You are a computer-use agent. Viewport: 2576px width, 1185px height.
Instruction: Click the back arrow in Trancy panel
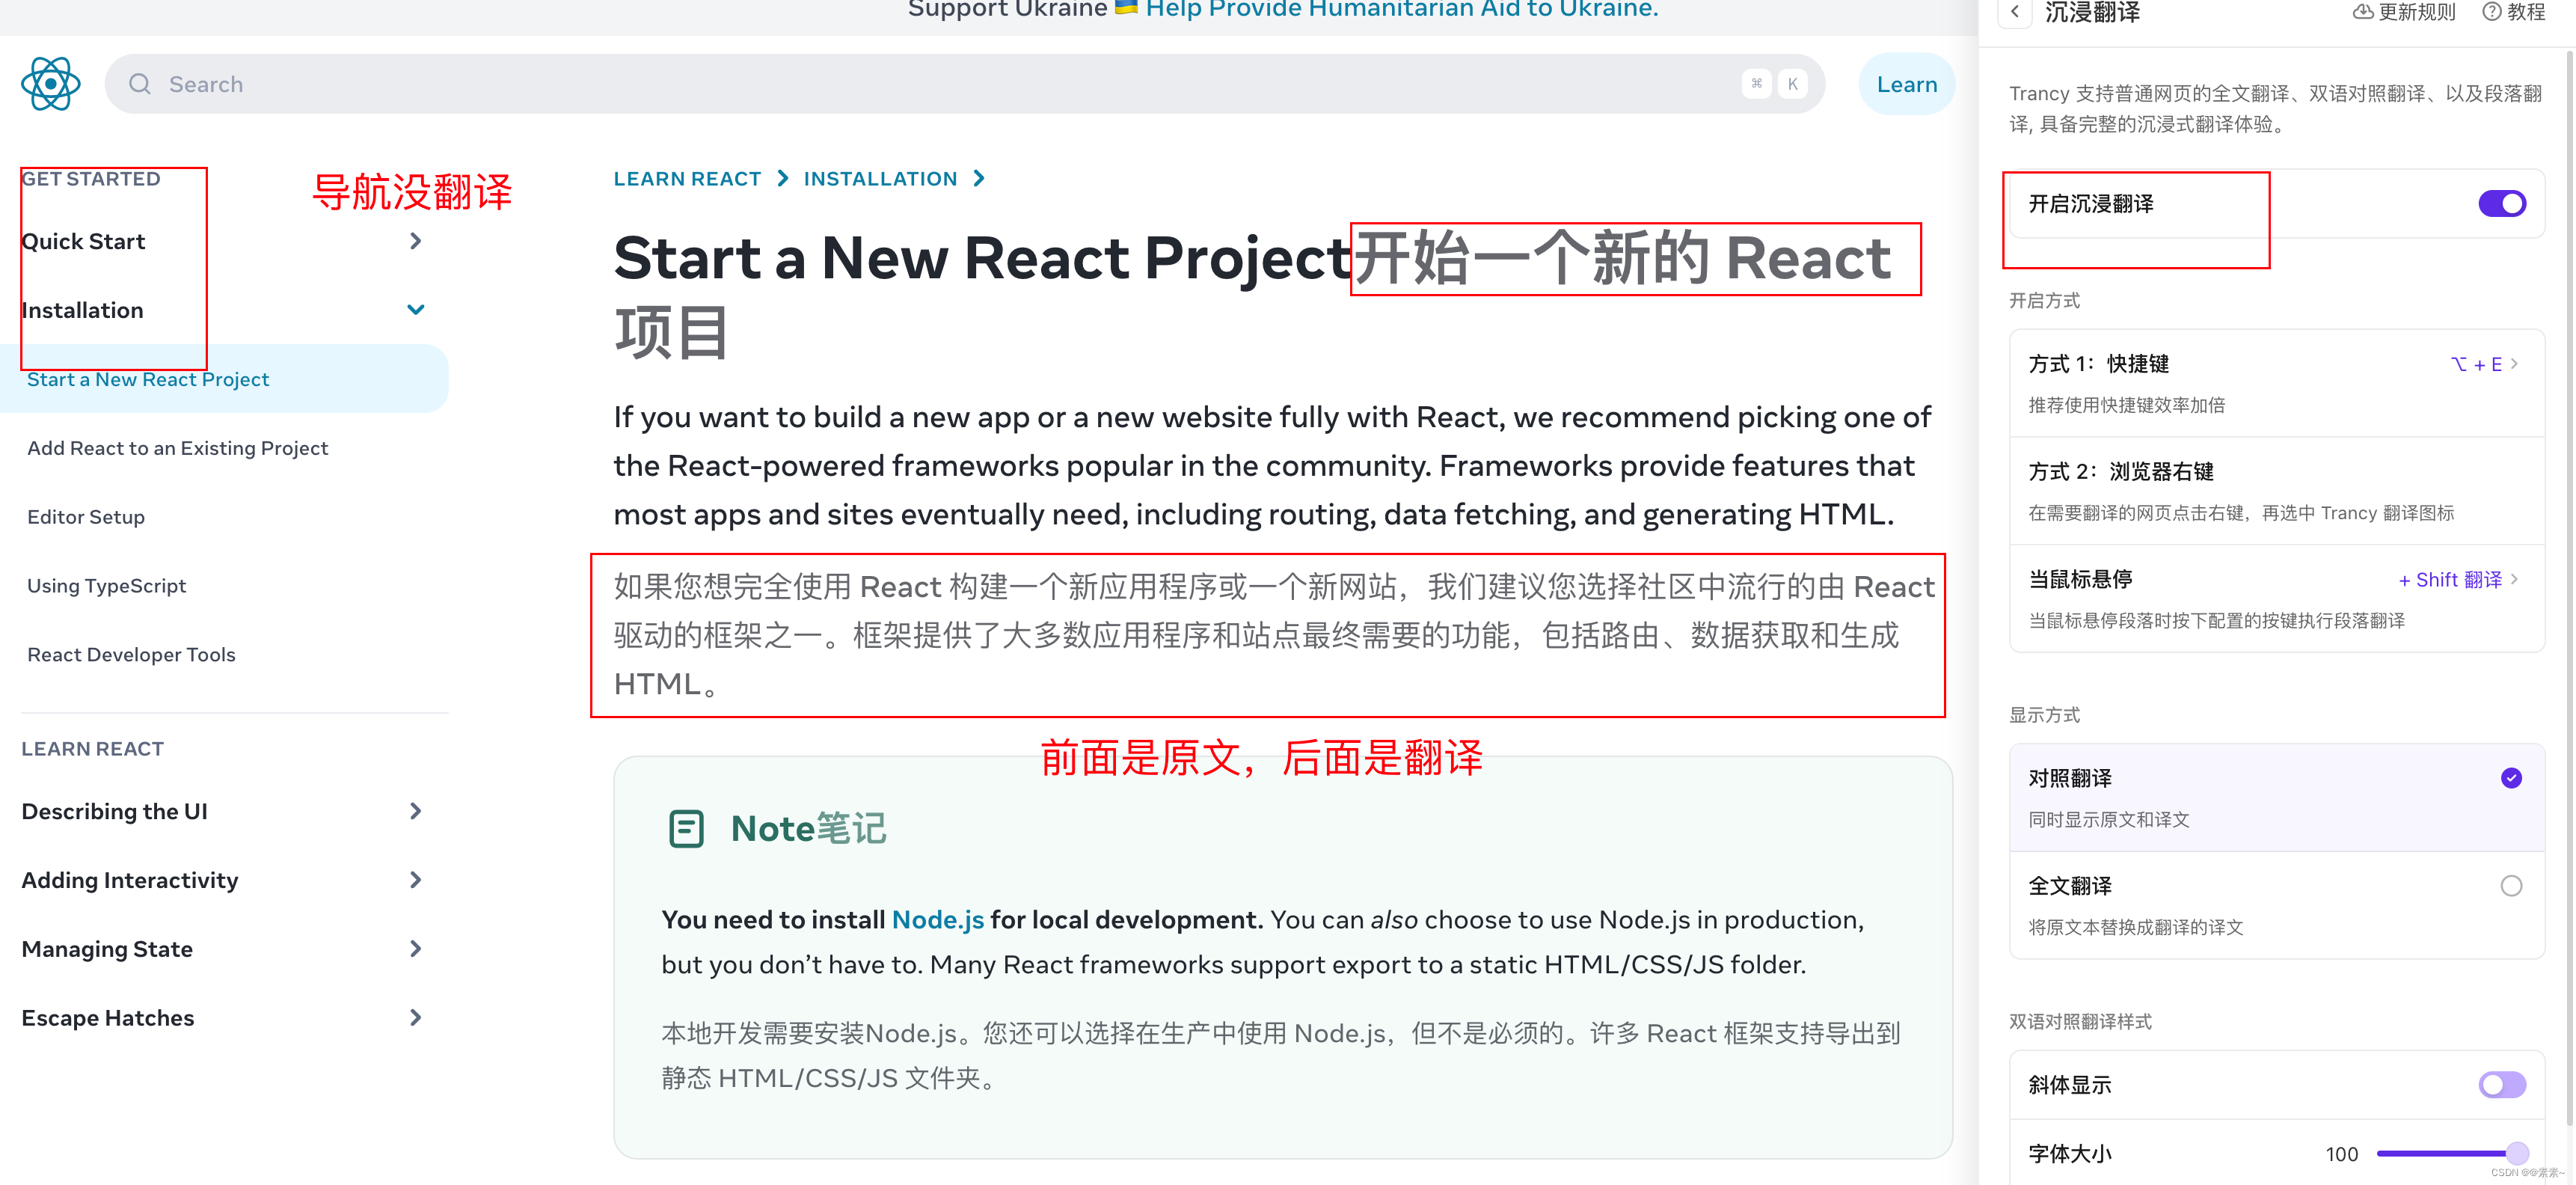pos(2014,12)
